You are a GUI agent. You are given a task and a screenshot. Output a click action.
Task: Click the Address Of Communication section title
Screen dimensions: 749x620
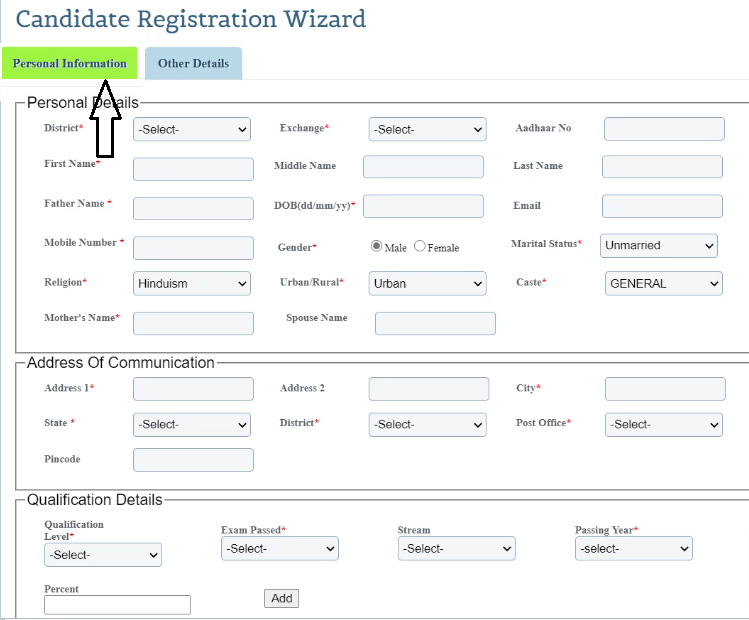(120, 363)
